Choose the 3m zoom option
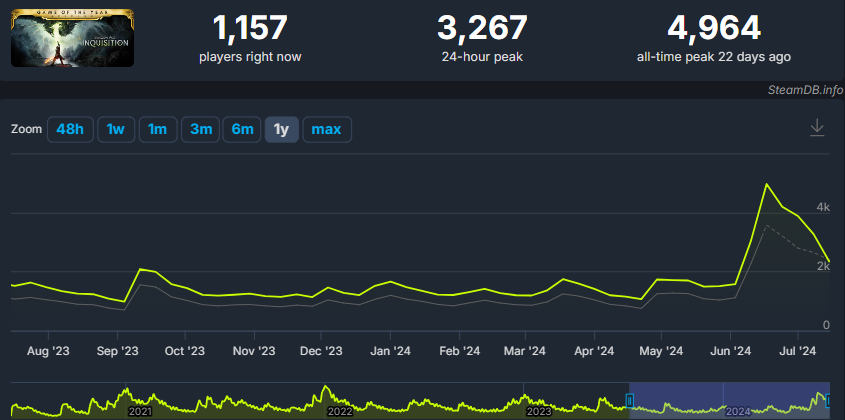 tap(202, 129)
